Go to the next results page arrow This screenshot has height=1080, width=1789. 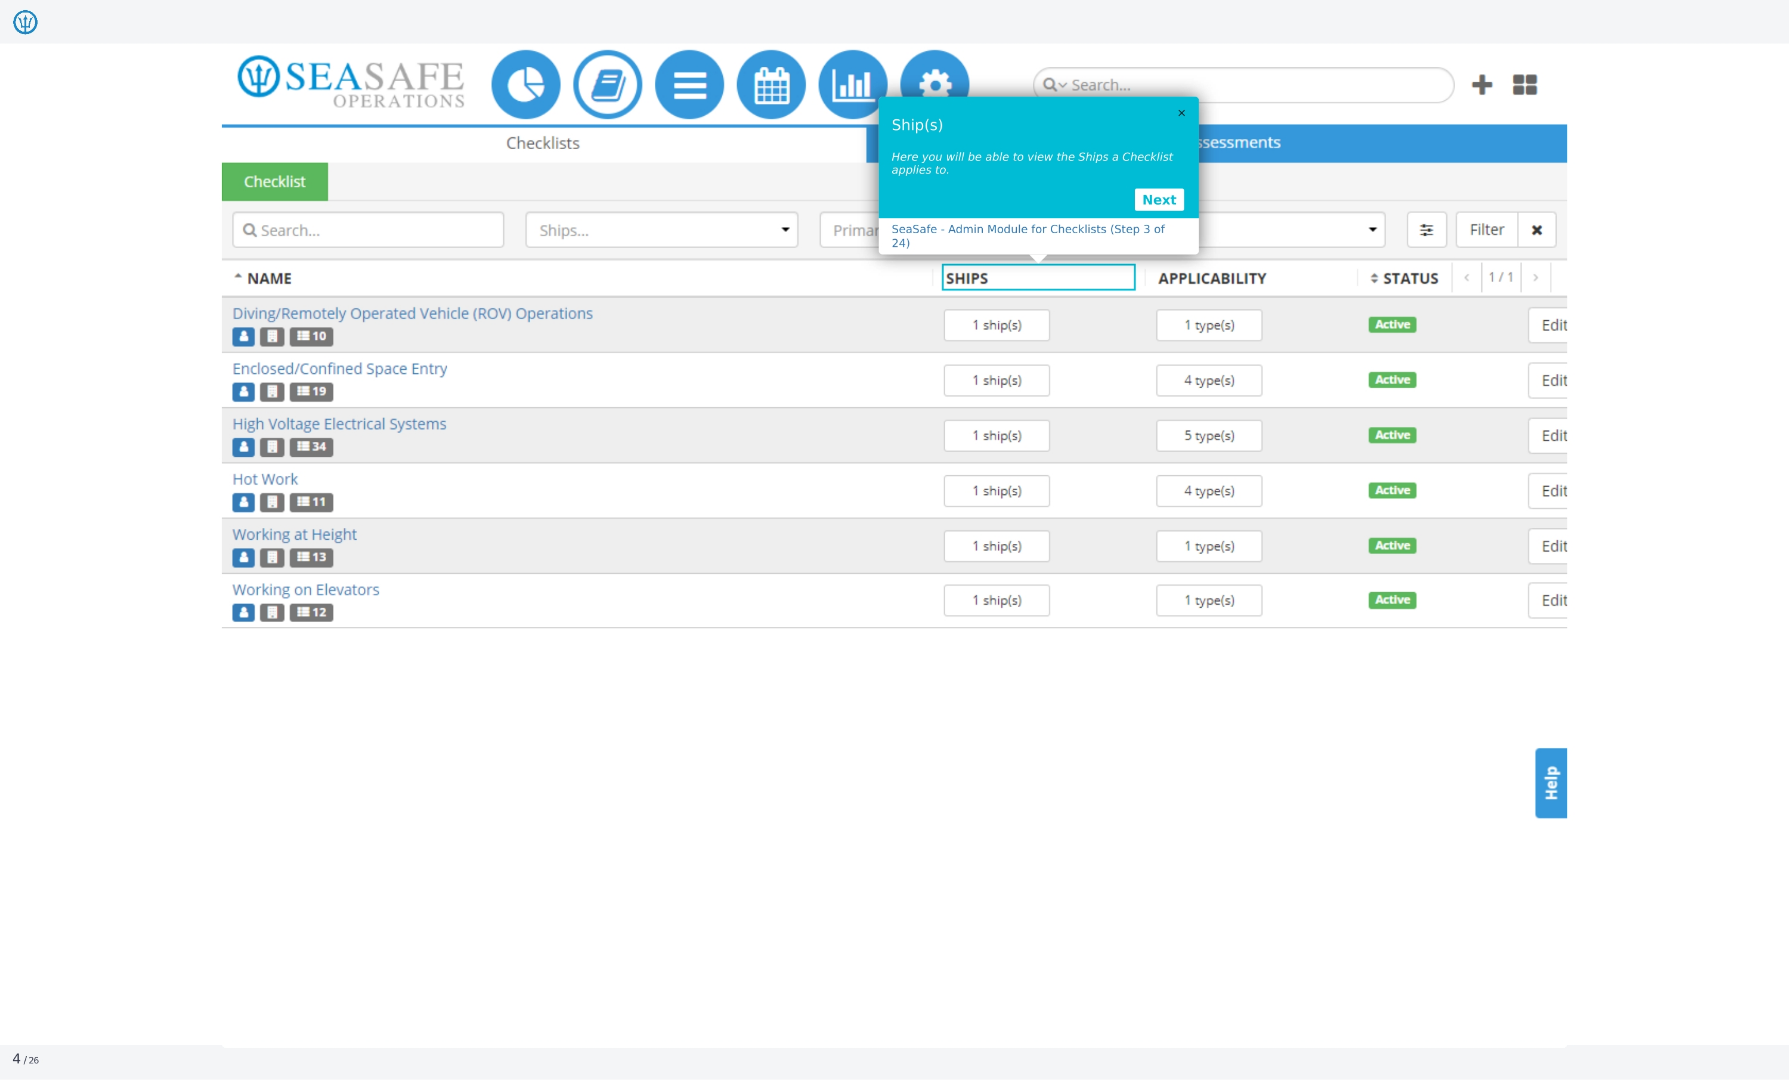pyautogui.click(x=1536, y=278)
